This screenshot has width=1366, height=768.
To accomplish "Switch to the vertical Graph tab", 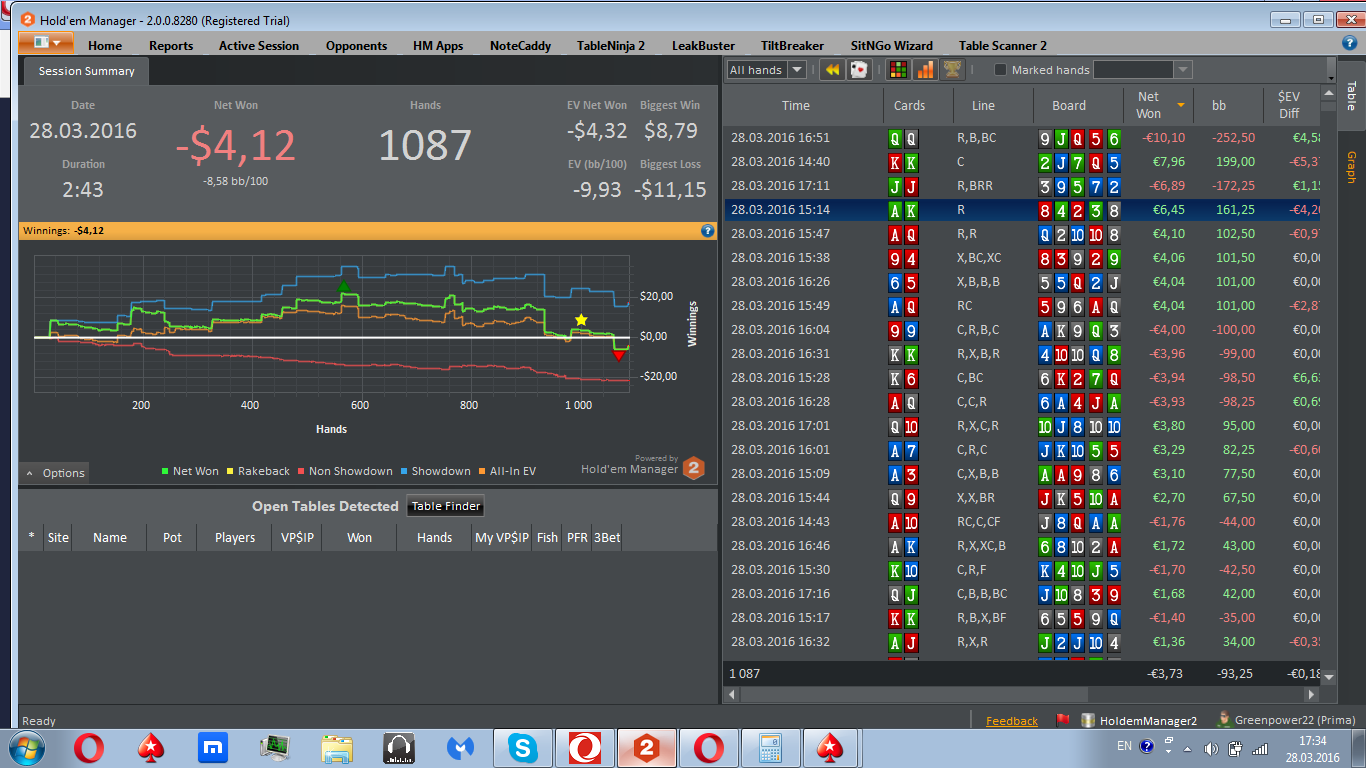I will pyautogui.click(x=1351, y=167).
